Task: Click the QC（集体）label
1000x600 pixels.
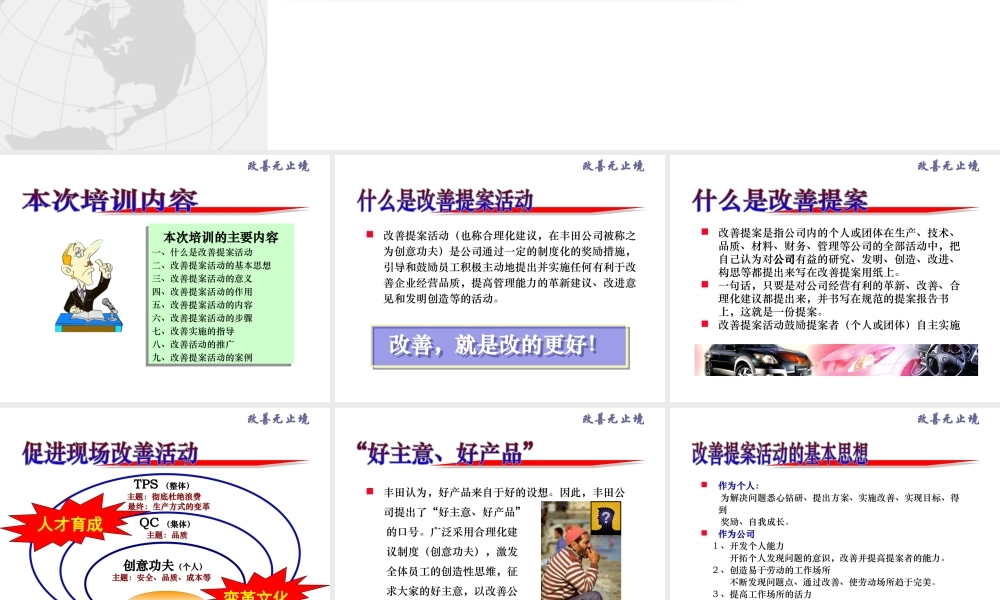Action: click(165, 523)
